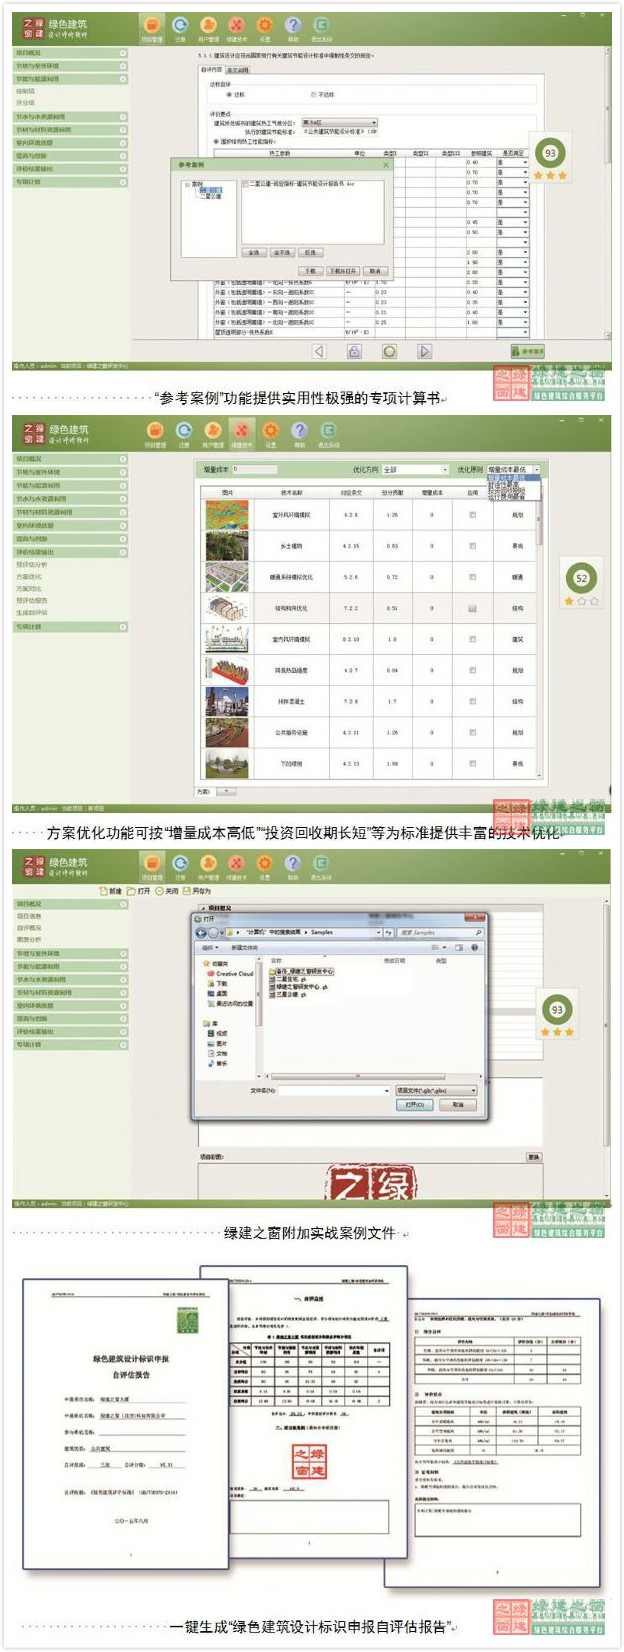Click the 关闭 (Close) project toolbar icon

click(159, 890)
